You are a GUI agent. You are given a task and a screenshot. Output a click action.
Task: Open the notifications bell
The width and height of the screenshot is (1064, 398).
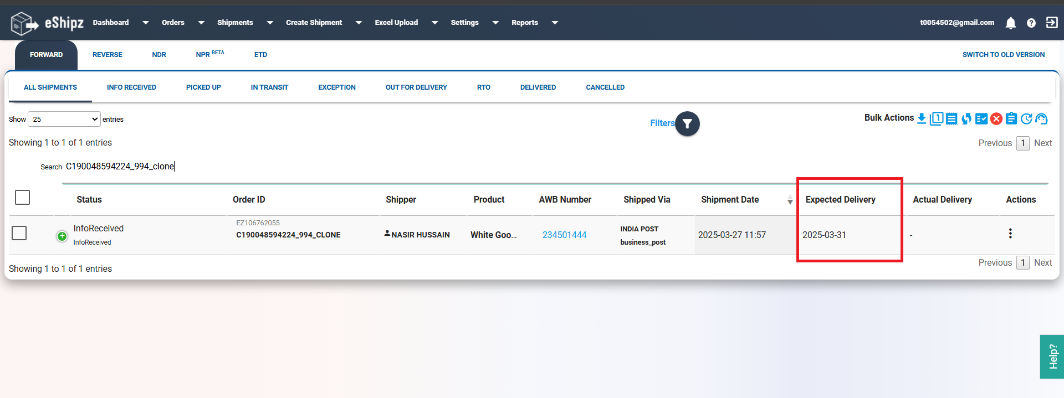(1010, 23)
